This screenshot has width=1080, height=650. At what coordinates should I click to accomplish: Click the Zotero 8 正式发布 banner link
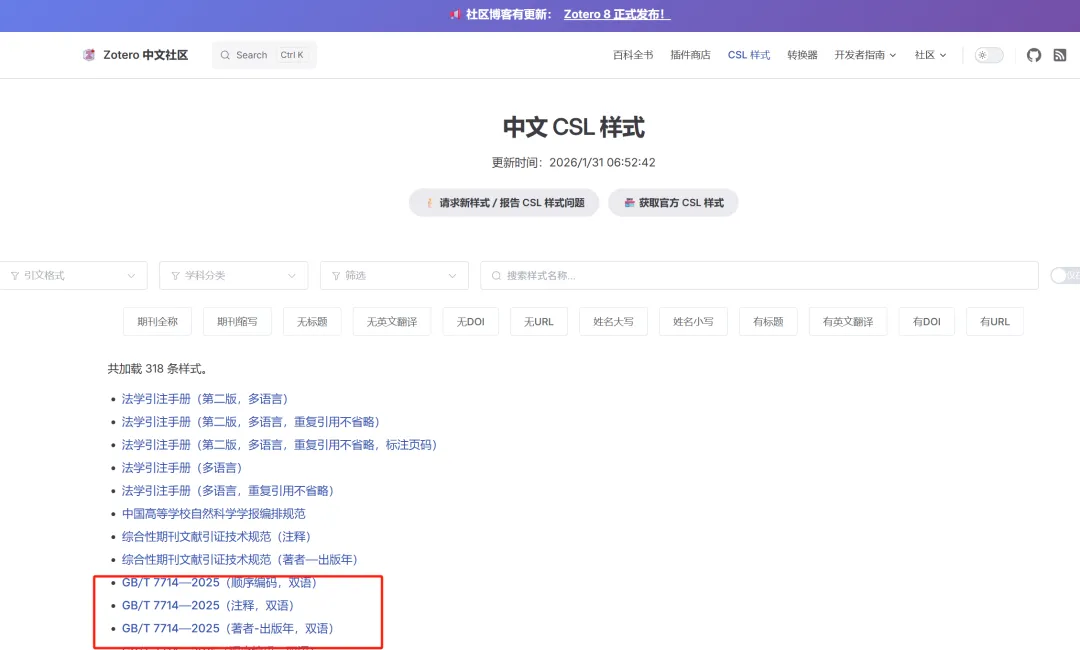click(x=616, y=14)
